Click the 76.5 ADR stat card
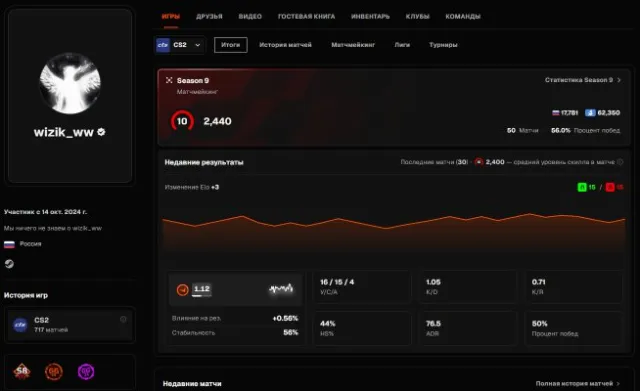Image resolution: width=640 pixels, height=391 pixels. (x=468, y=329)
